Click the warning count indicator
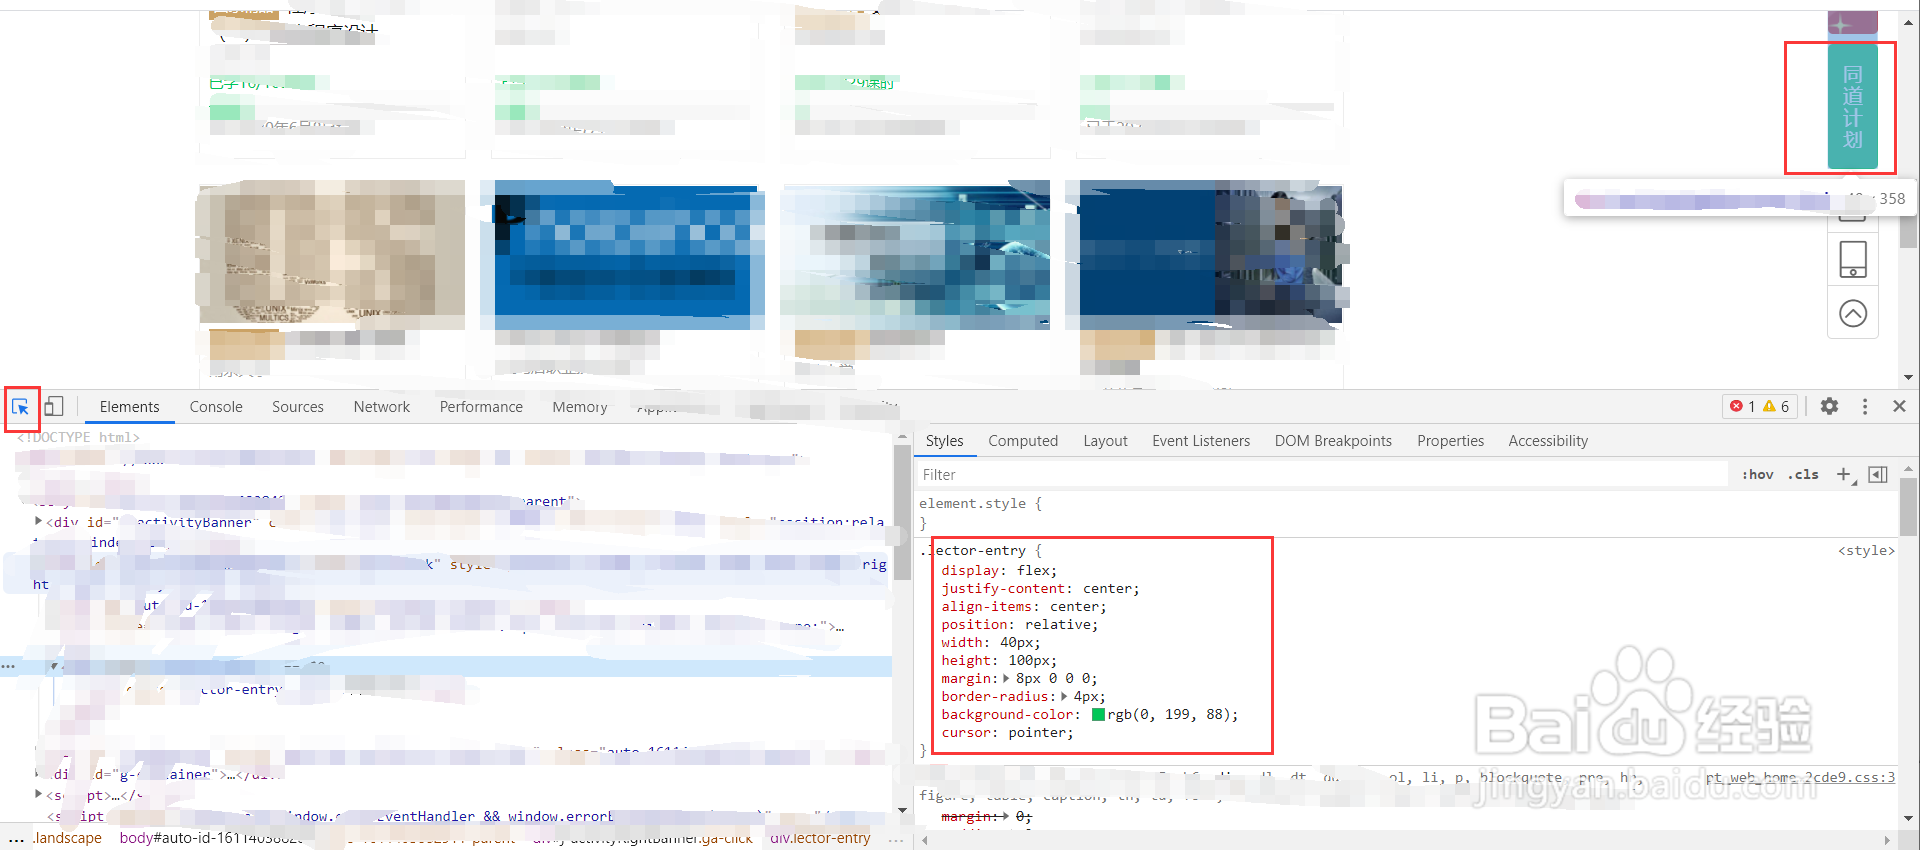This screenshot has width=1920, height=850. [x=1777, y=406]
